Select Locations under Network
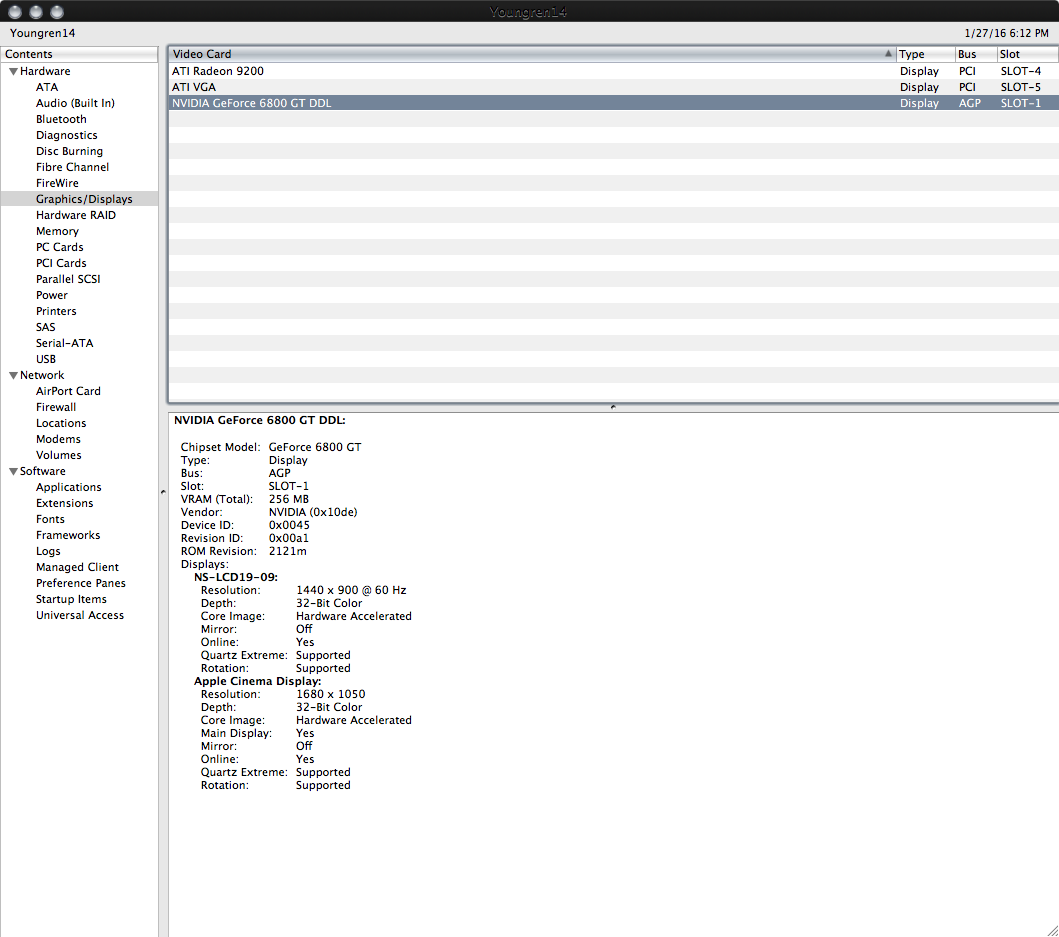Screen dimensions: 1059x937 pyautogui.click(x=61, y=424)
